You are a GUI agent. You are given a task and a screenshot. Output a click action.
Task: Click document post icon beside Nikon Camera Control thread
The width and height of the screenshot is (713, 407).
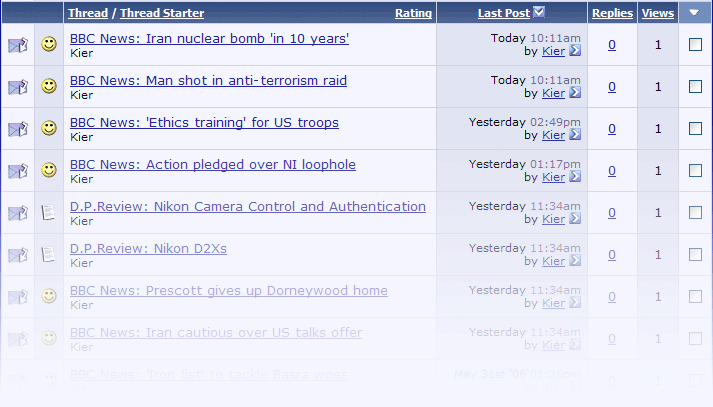coord(48,213)
